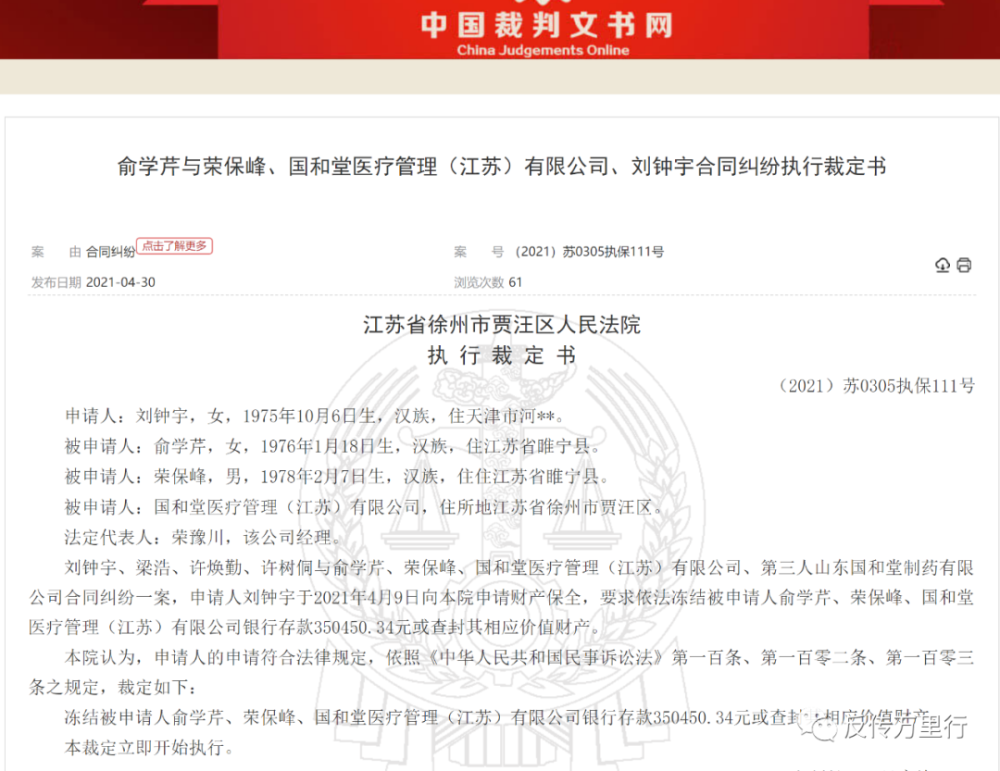Screen dimensions: 1000x771
Task: Download the judgment via cloud download icon
Action: tap(942, 265)
